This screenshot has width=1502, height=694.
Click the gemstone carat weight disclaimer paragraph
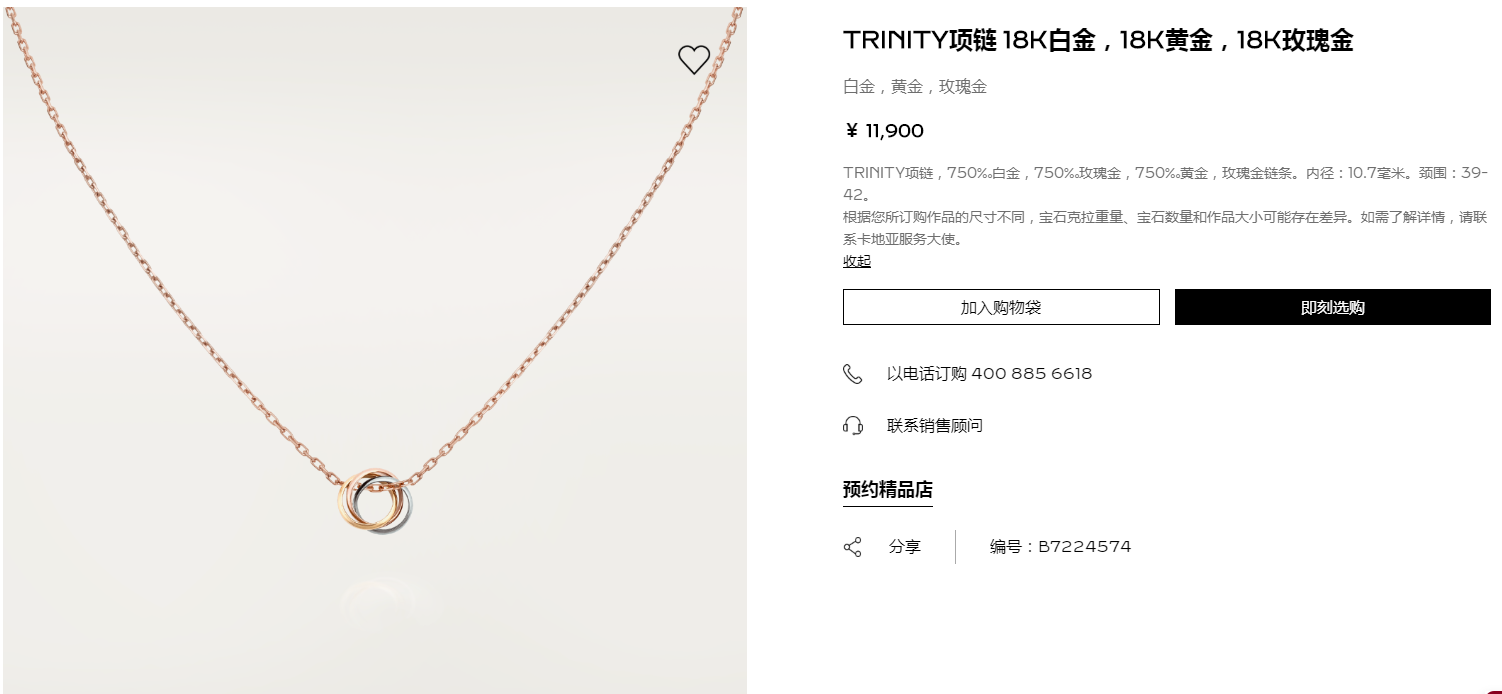[1166, 228]
